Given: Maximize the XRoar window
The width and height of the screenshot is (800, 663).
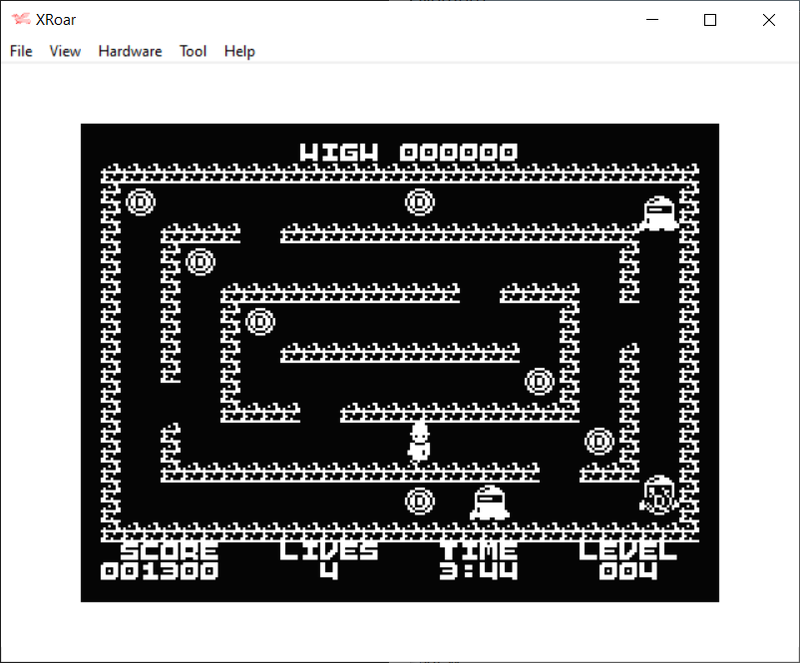Looking at the screenshot, I should 710,20.
